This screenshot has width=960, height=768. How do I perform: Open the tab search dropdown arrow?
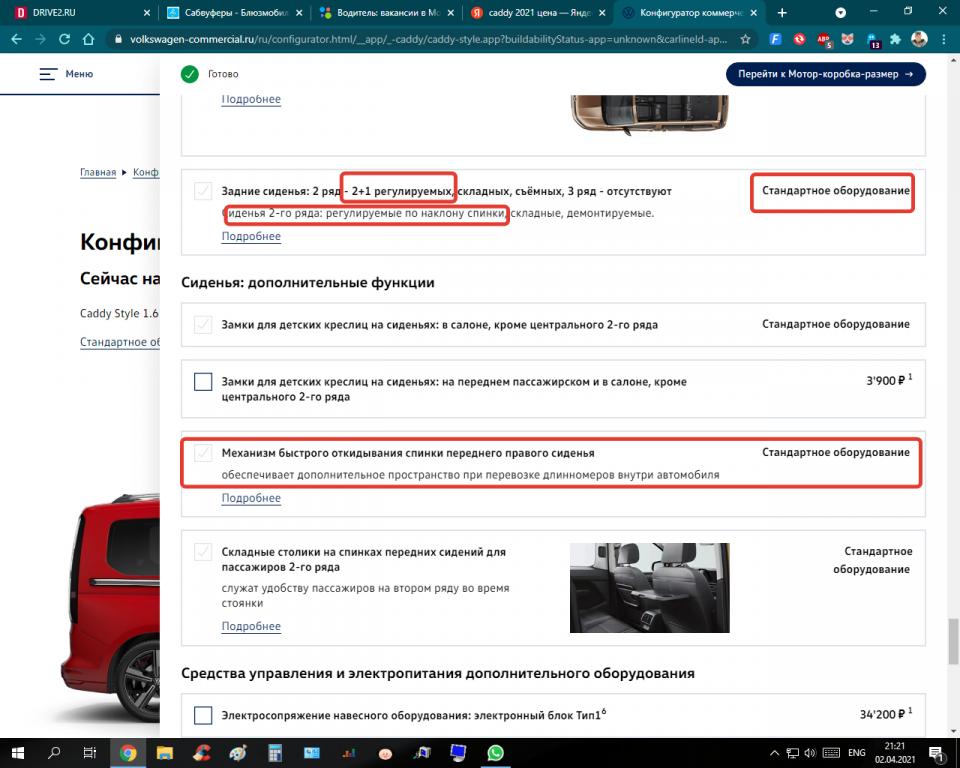coord(841,13)
